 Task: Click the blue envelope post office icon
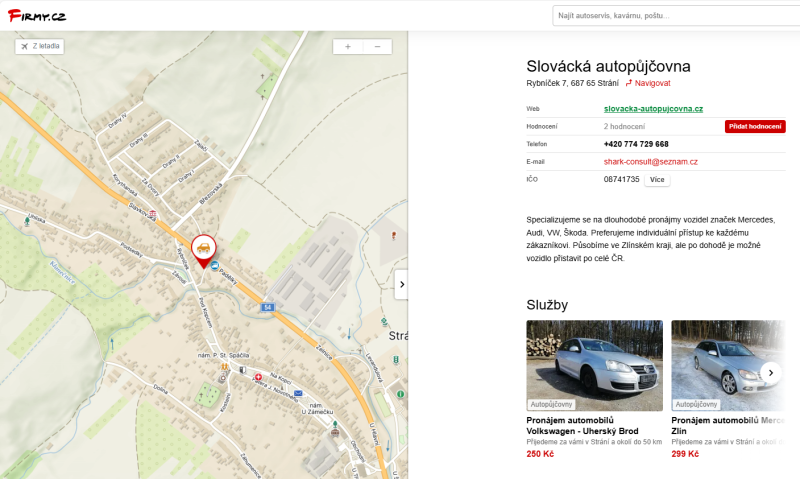click(x=298, y=393)
